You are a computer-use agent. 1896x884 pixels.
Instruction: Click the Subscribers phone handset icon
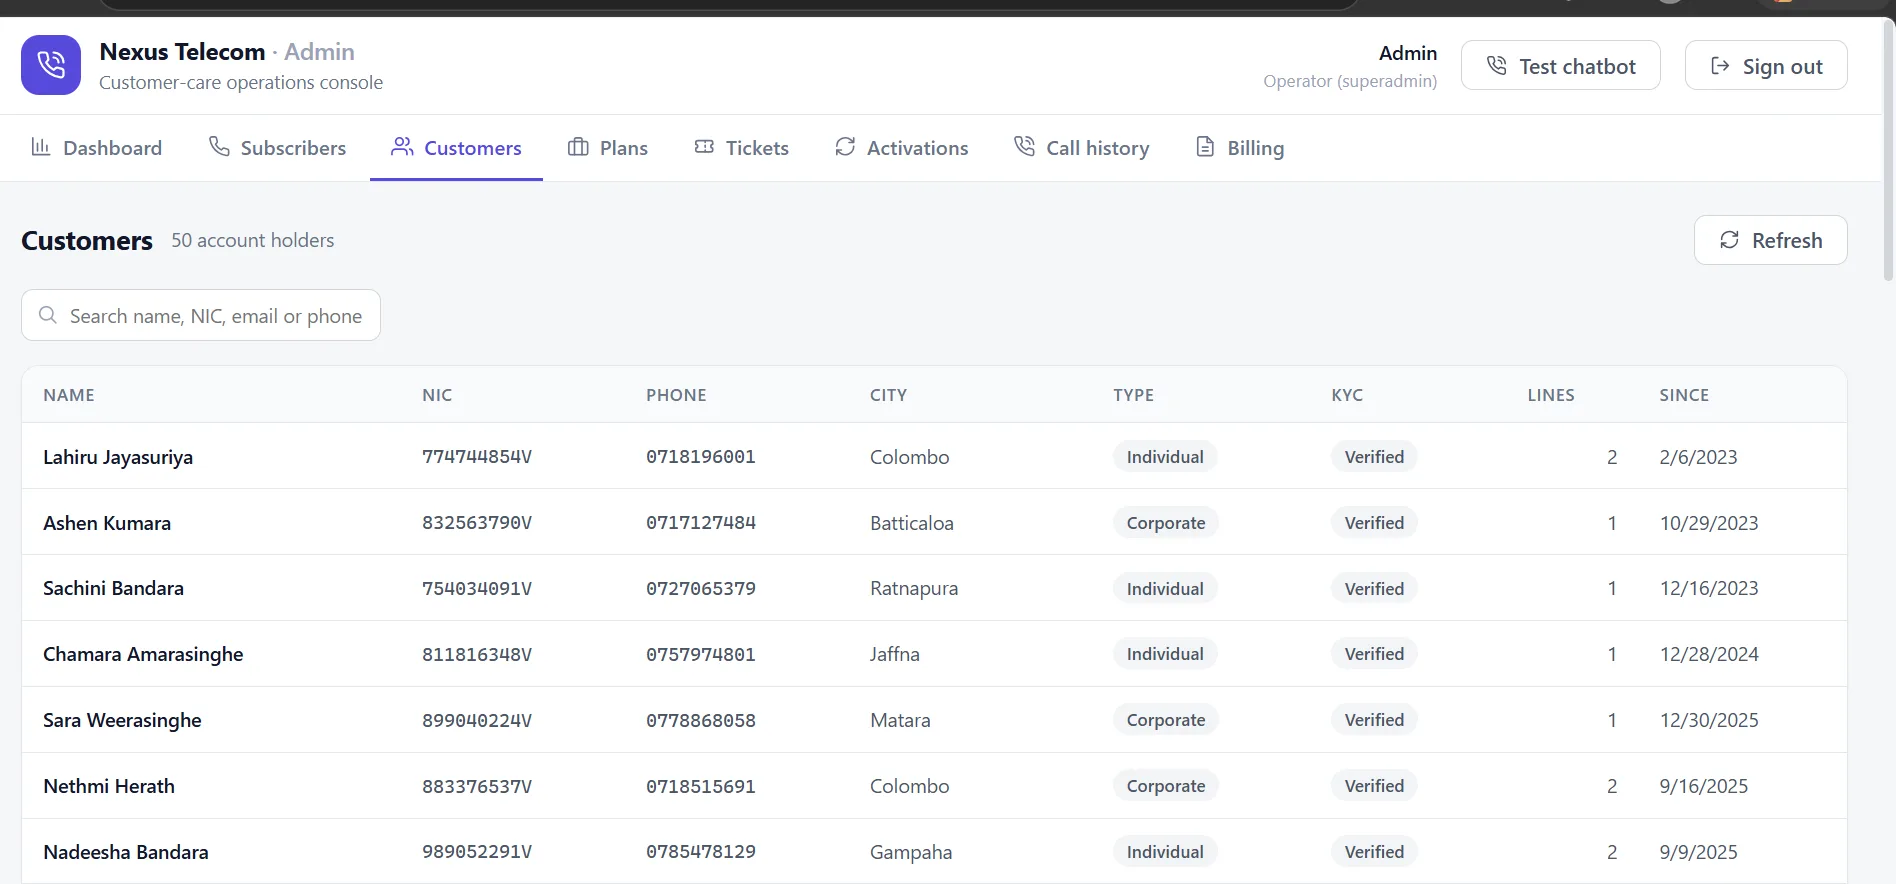219,147
